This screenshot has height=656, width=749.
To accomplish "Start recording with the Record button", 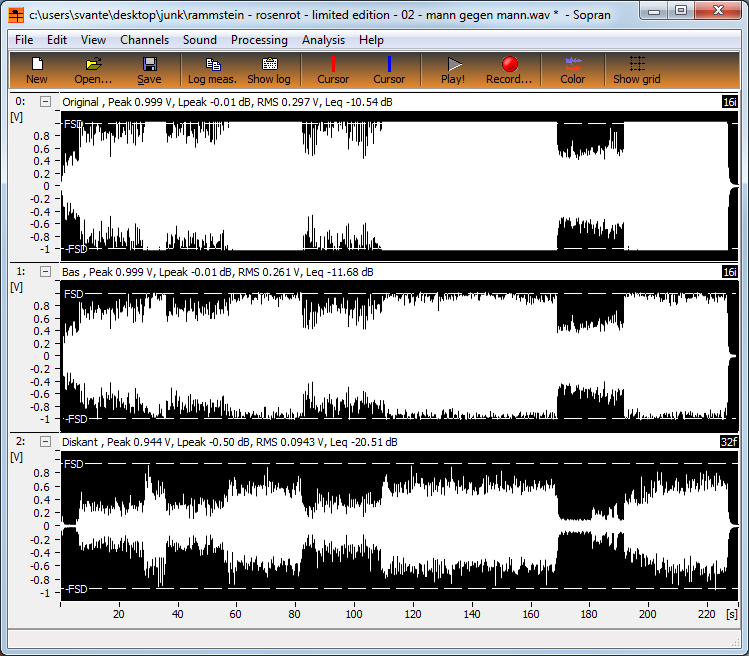I will (509, 69).
